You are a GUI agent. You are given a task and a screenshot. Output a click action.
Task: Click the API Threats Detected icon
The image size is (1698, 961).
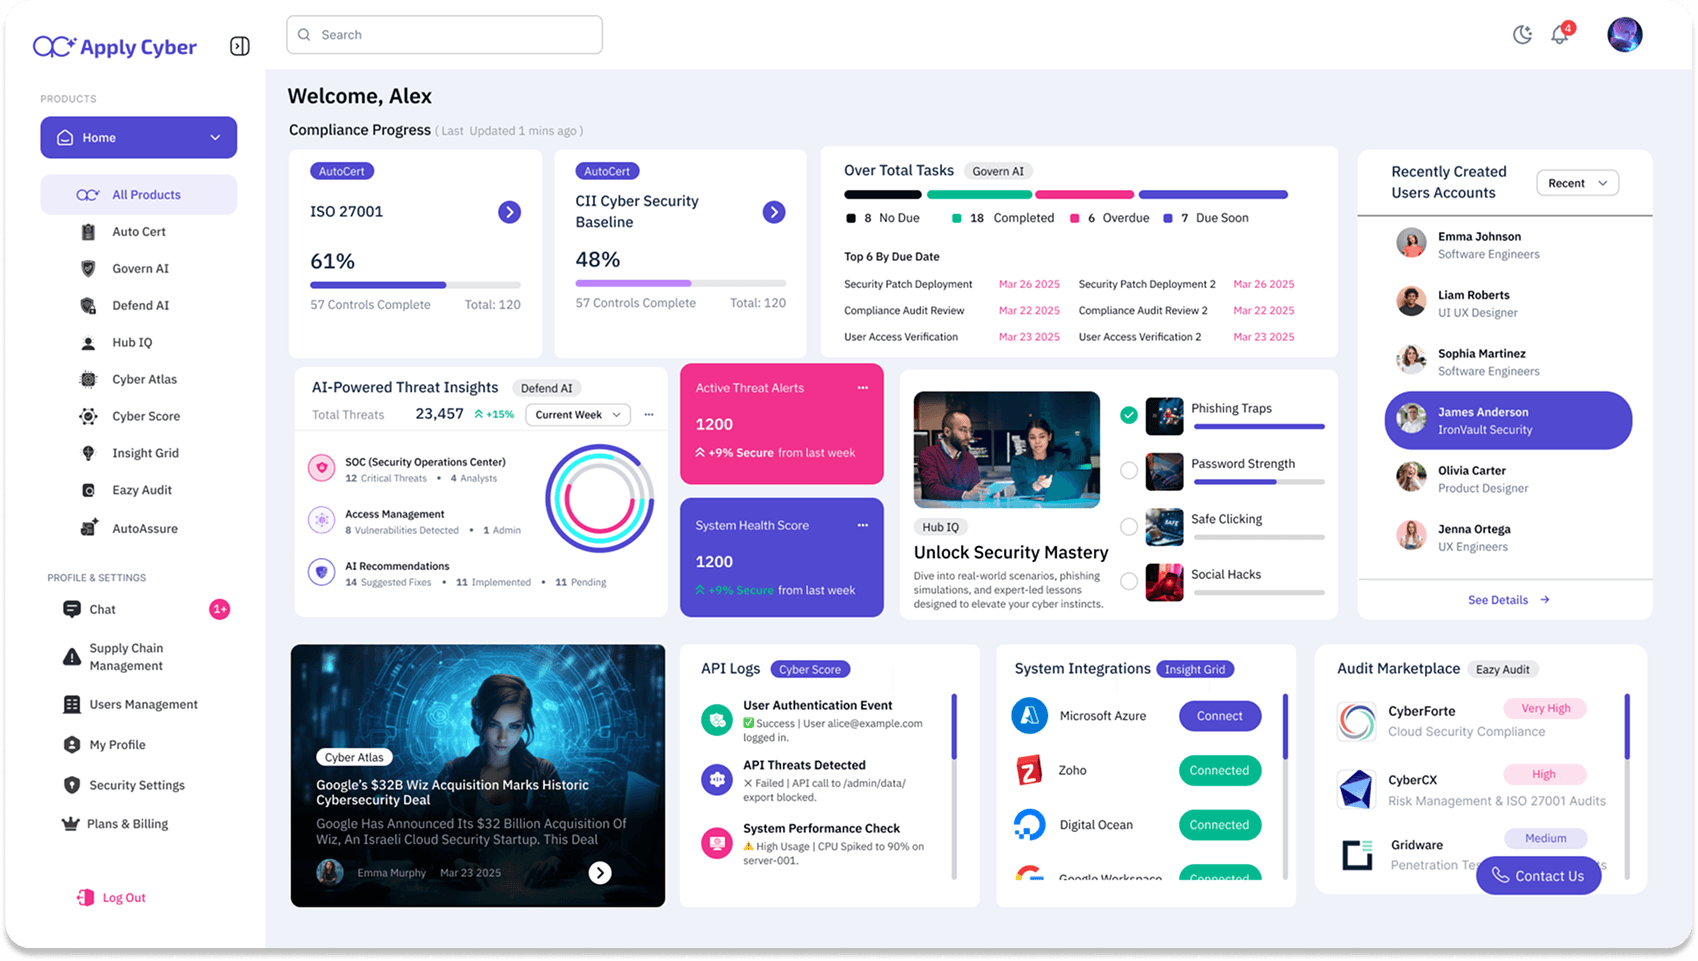[x=717, y=779]
